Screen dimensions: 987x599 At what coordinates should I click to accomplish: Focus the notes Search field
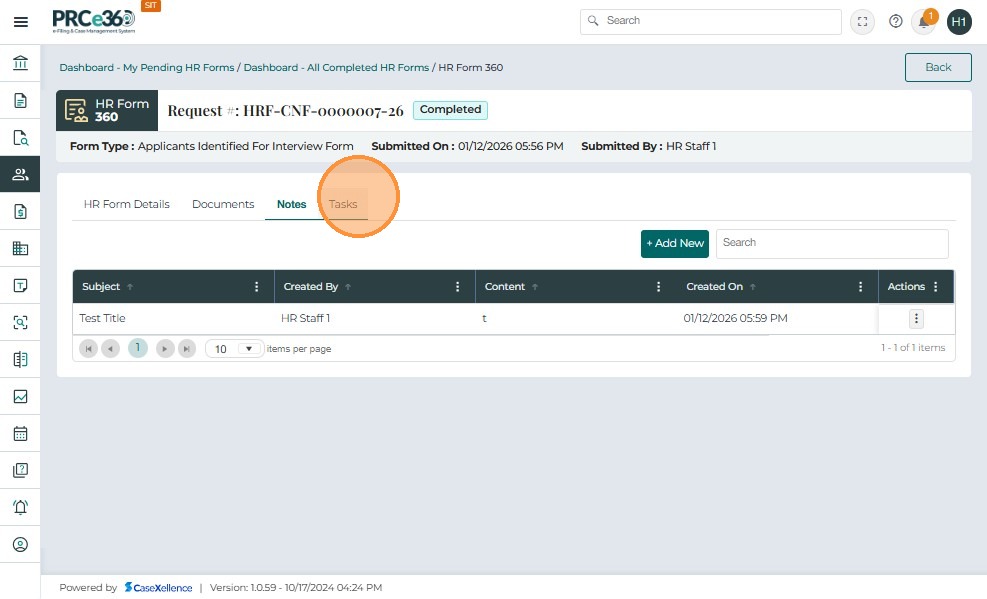832,244
